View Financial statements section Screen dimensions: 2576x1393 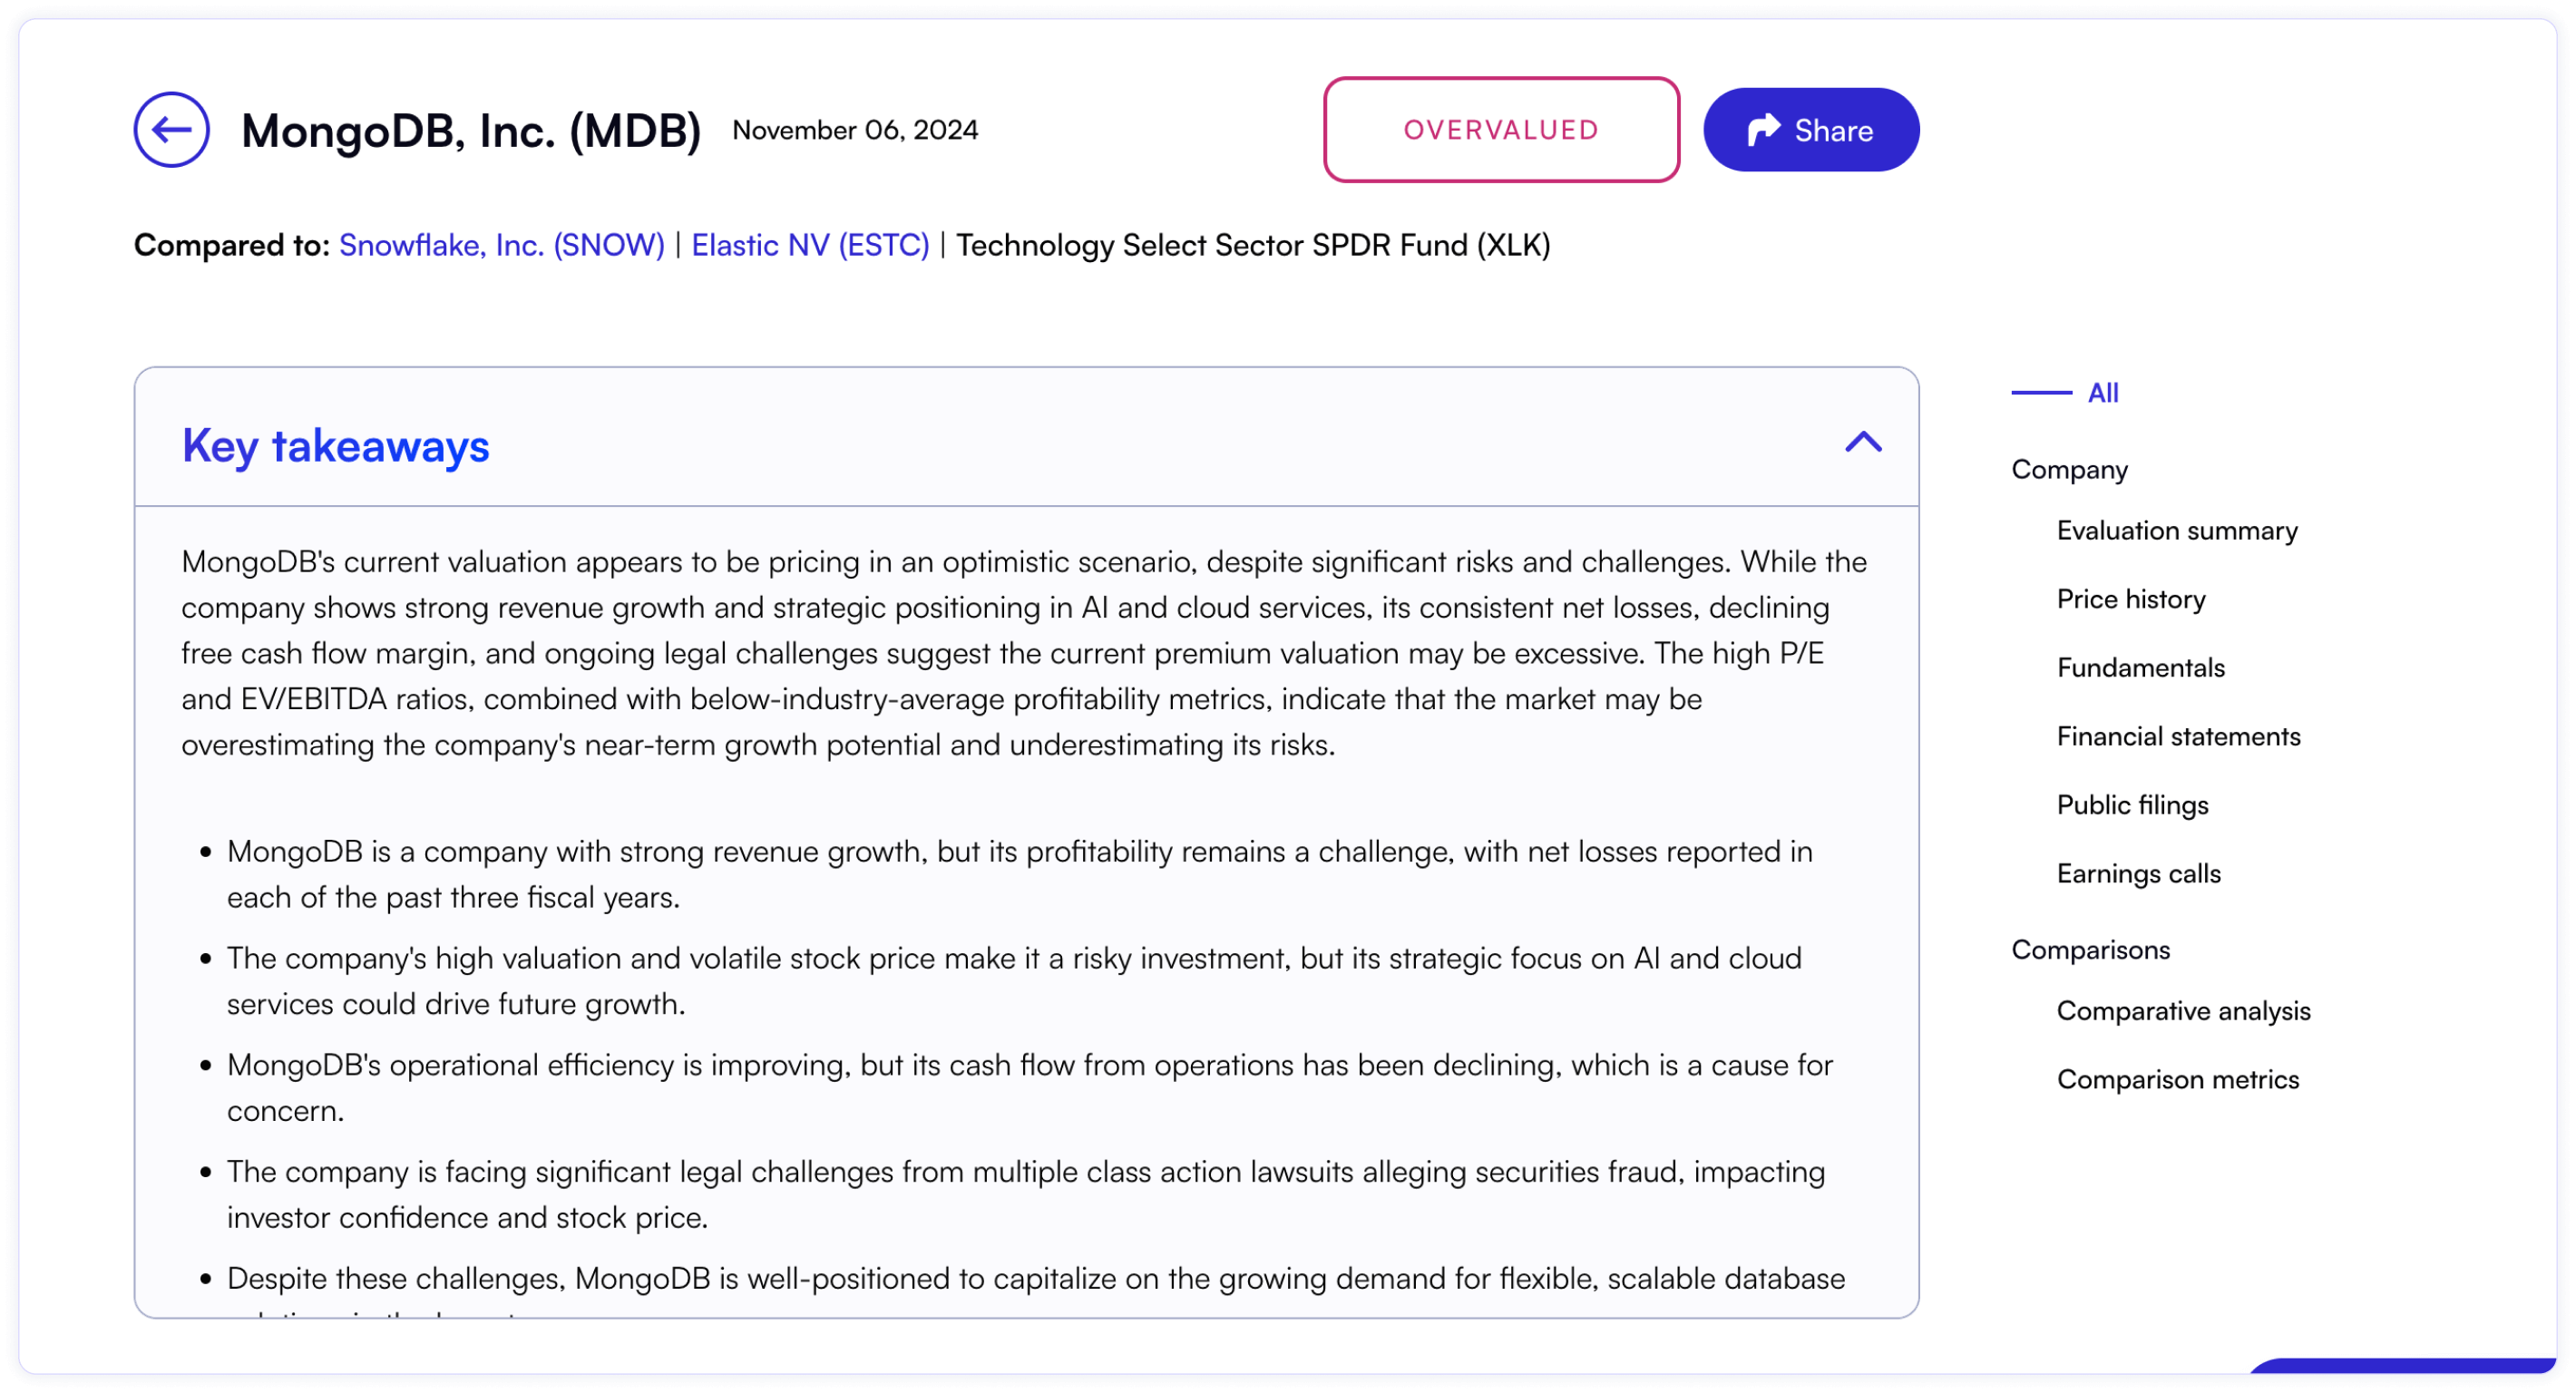2178,737
